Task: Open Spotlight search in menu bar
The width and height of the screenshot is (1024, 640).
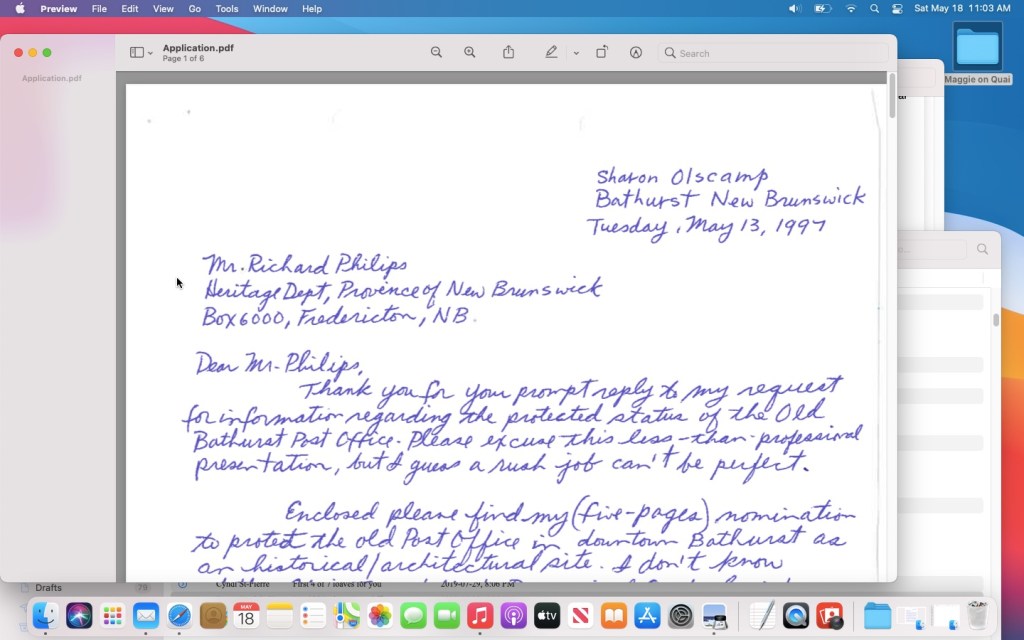Action: (874, 8)
